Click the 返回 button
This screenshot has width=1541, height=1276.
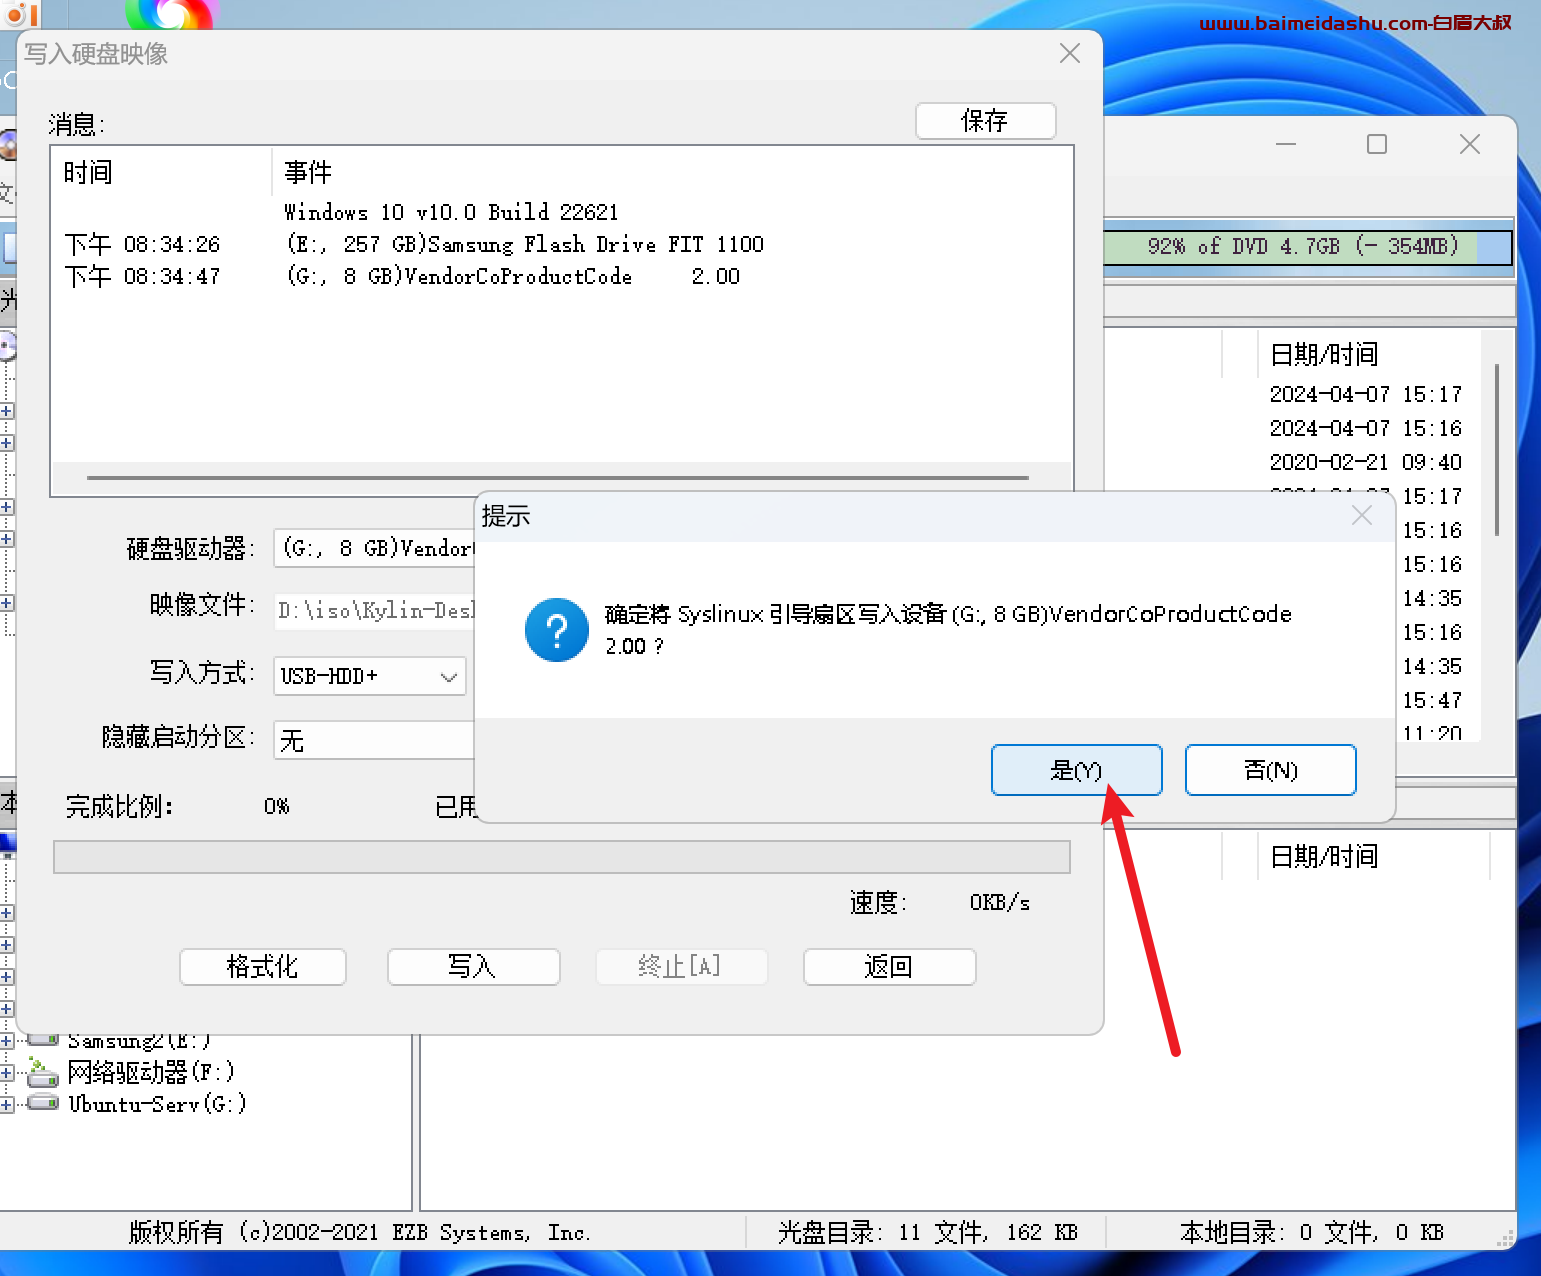tap(888, 967)
